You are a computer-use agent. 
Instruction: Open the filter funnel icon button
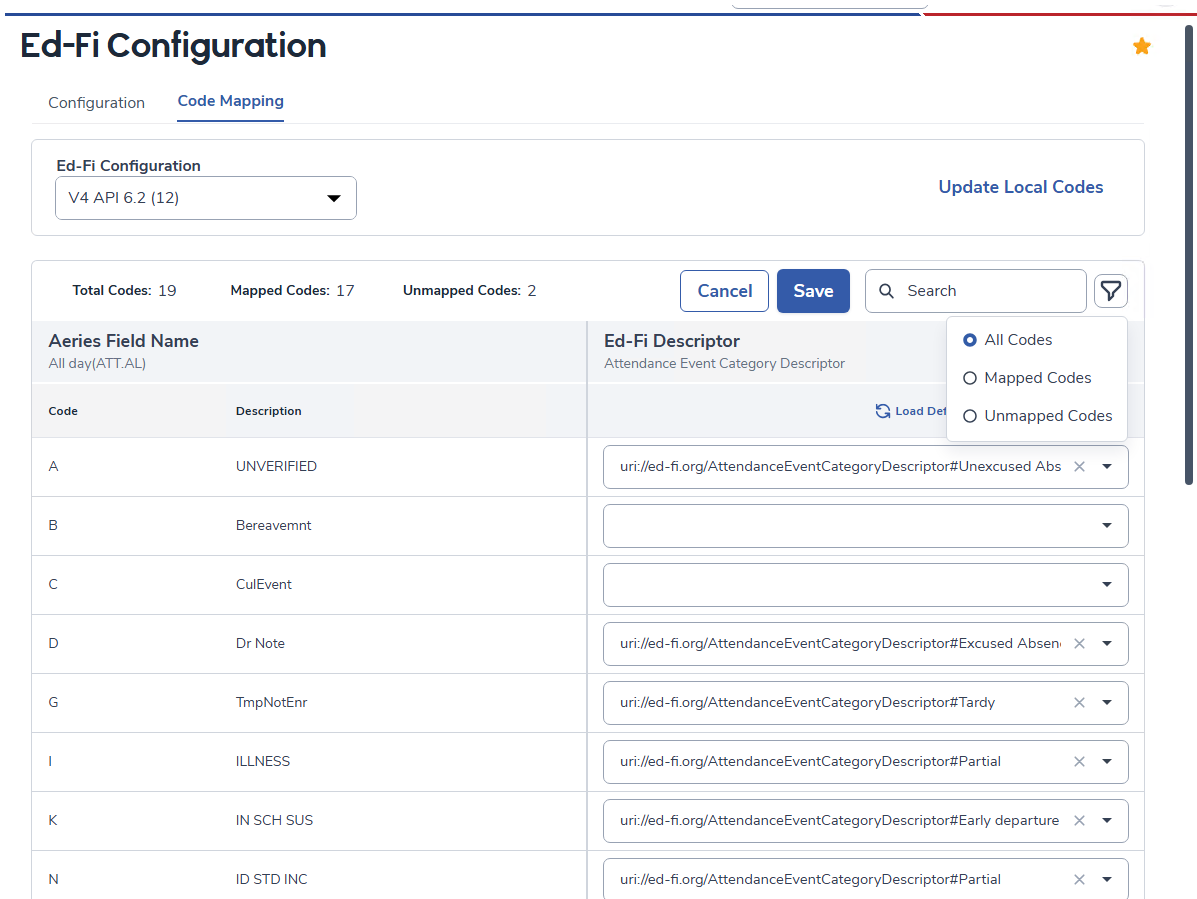1111,291
